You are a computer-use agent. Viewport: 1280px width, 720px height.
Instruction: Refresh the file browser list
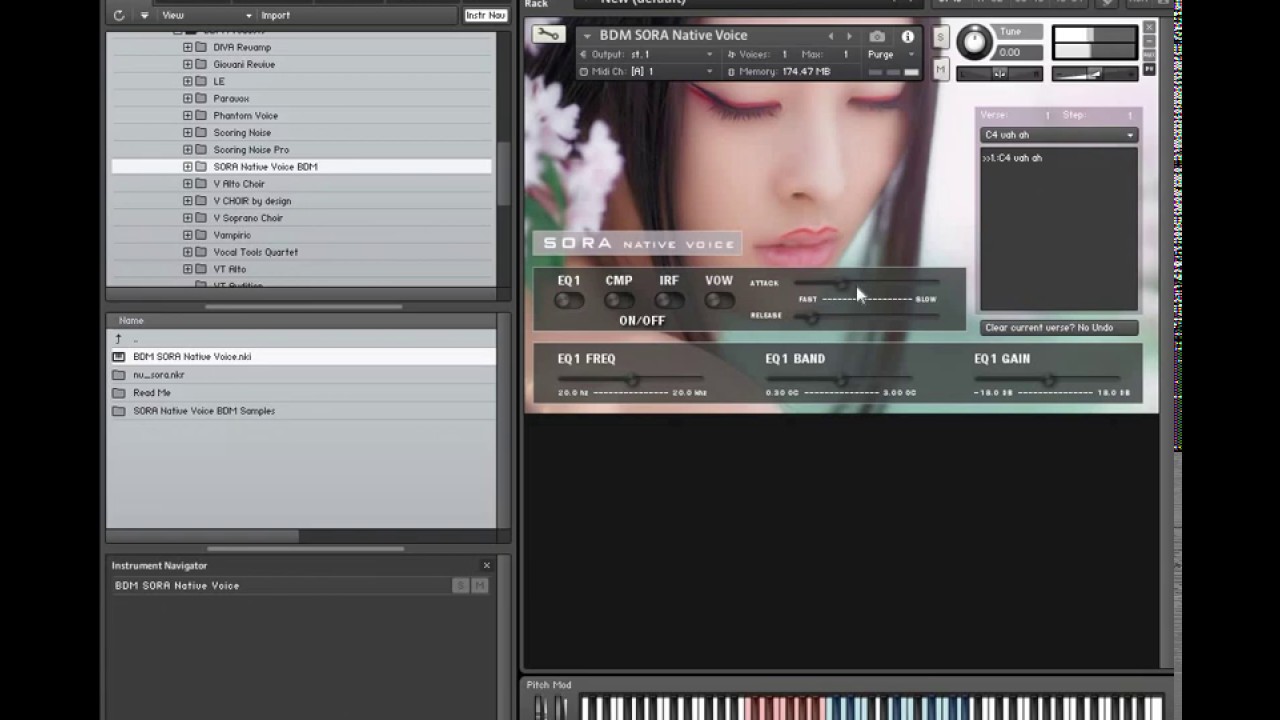tap(119, 15)
